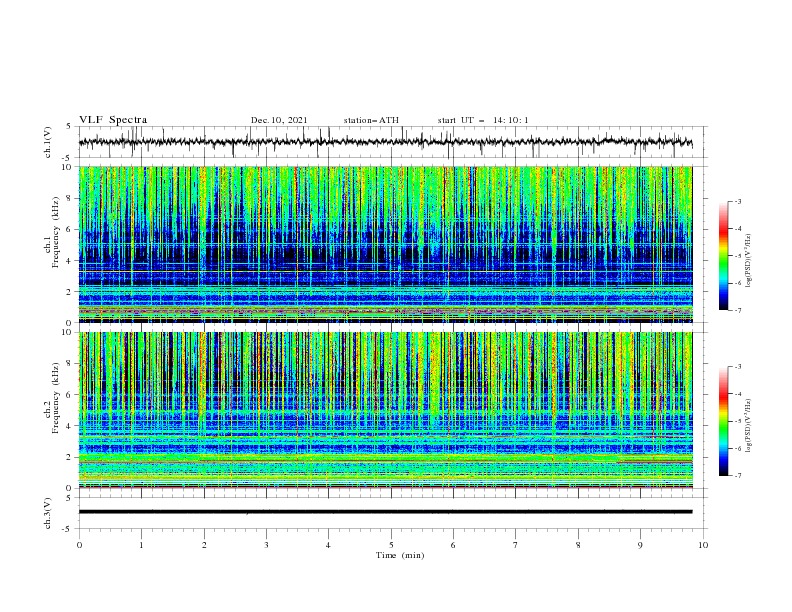Screen dimensions: 792x612
Task: Click the "ch.3(V)" axis label
Action: (48, 513)
